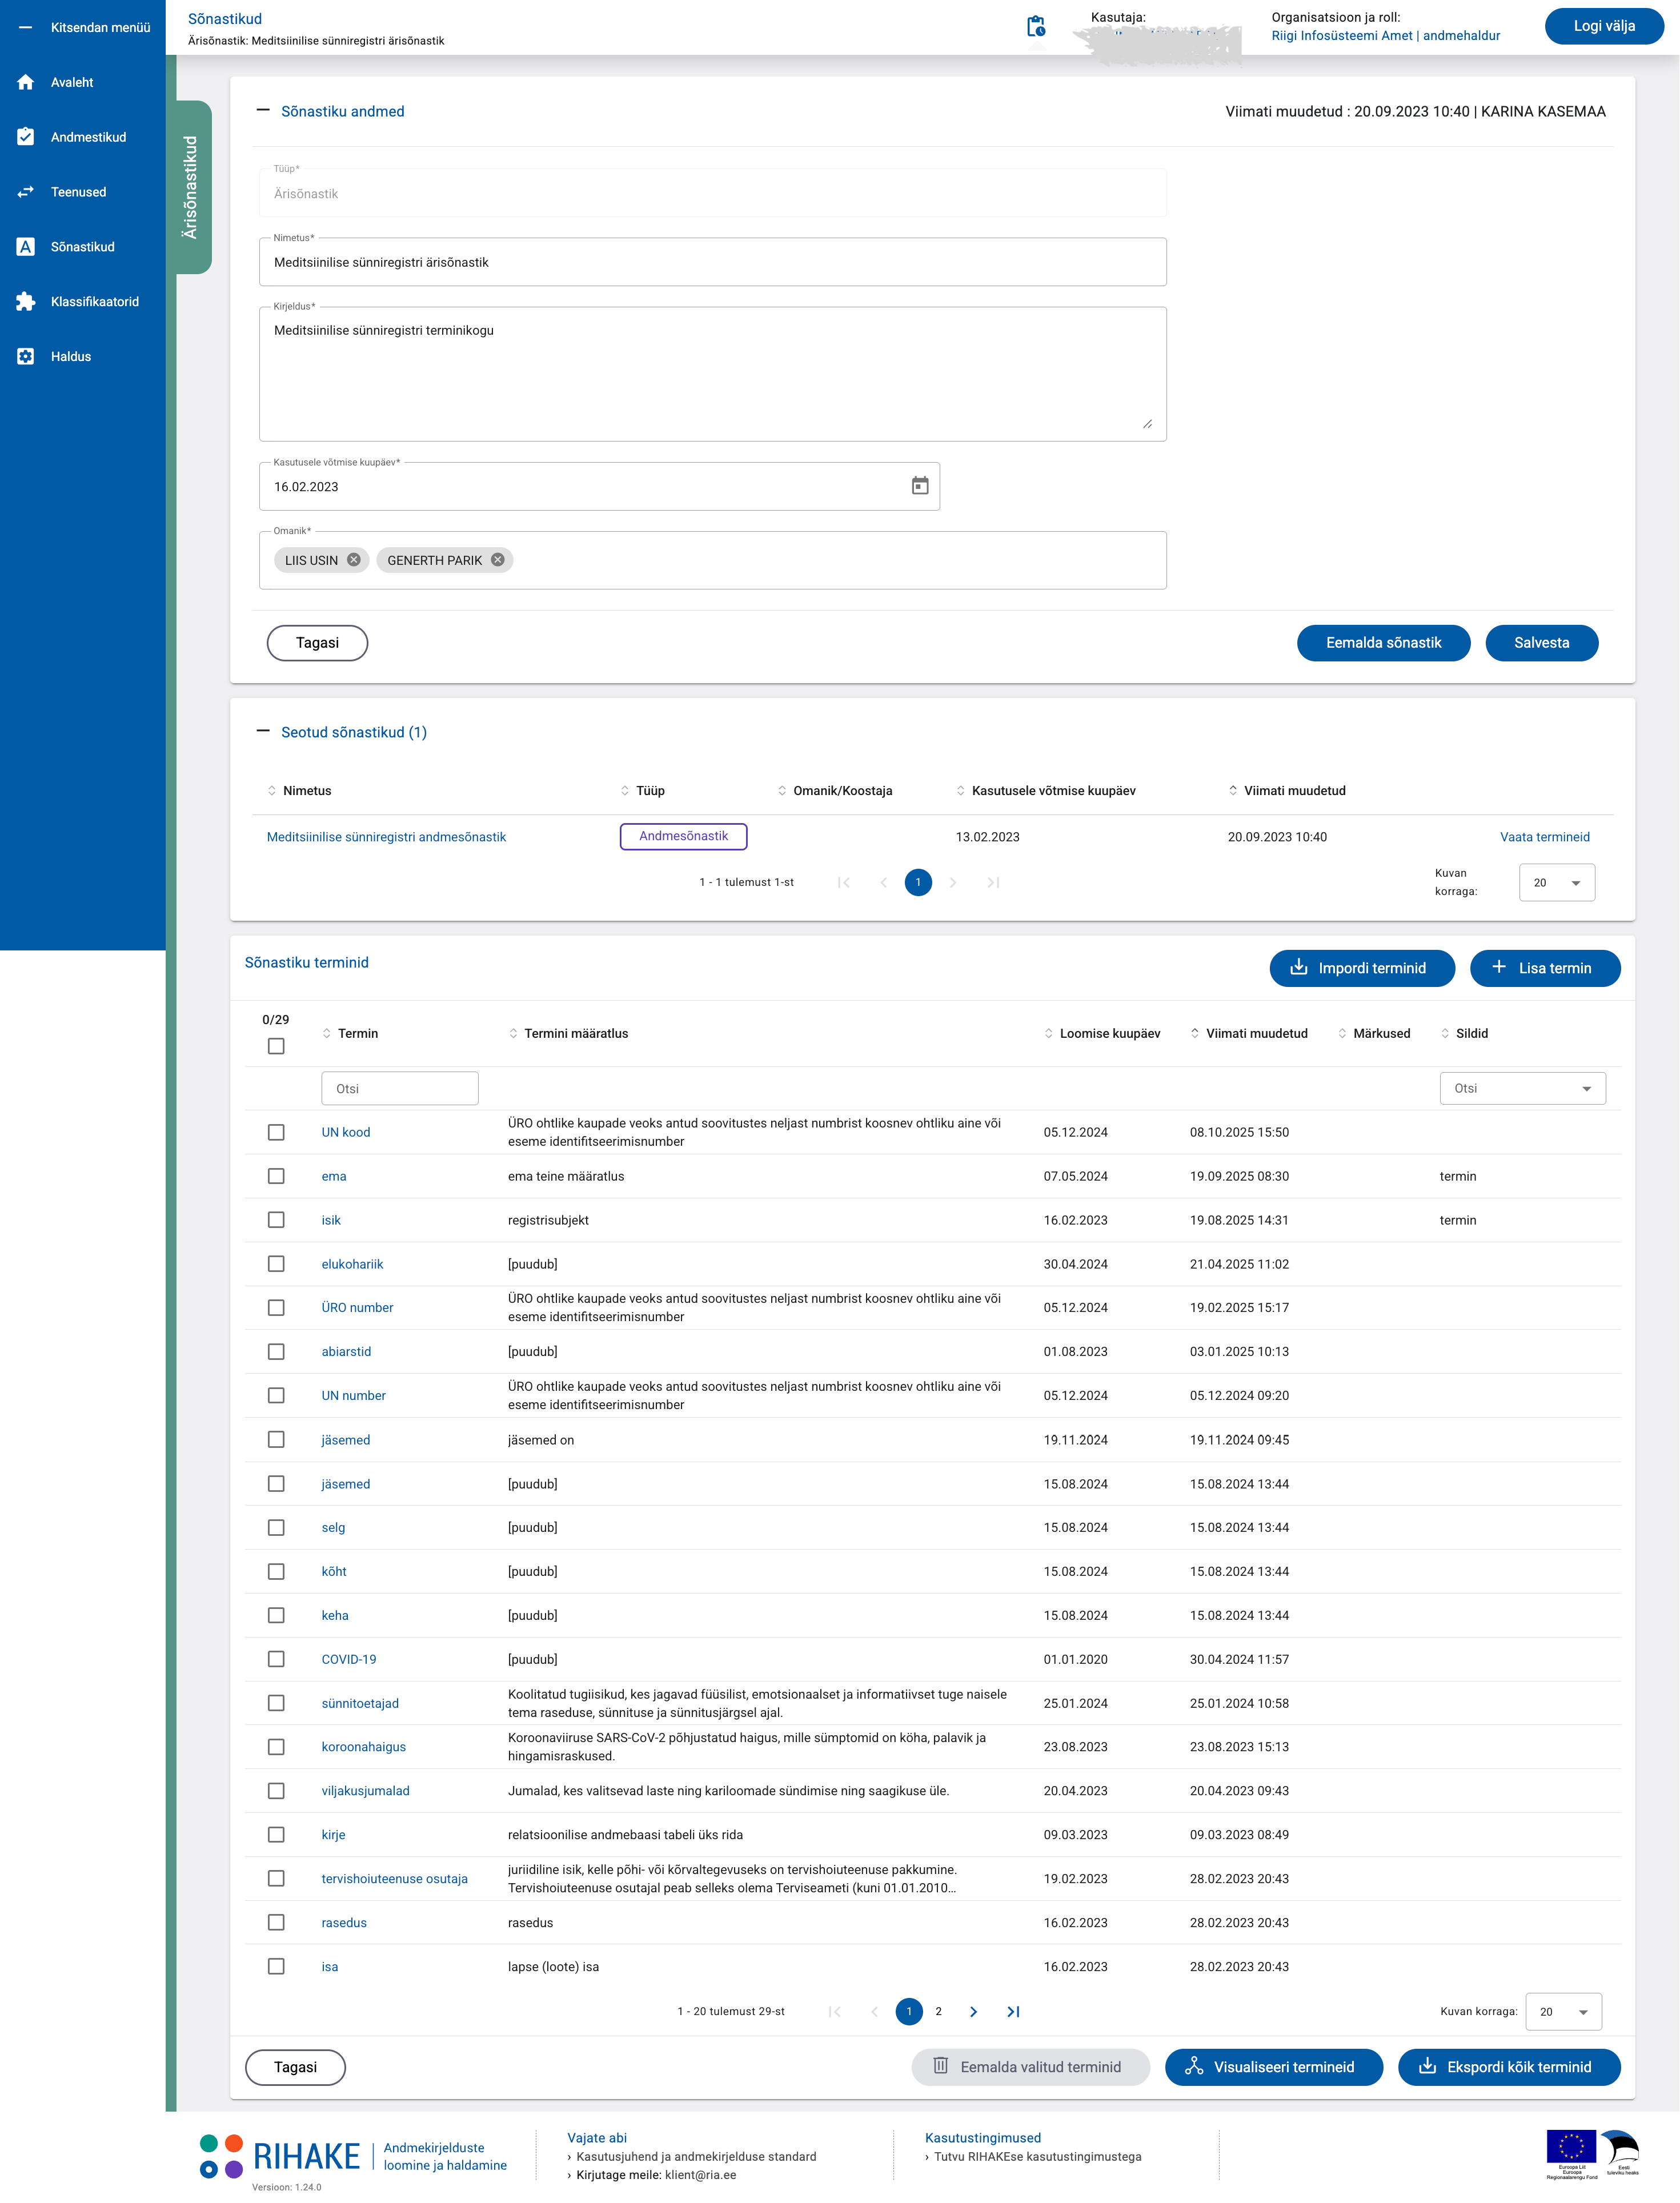This screenshot has width=1680, height=2203.
Task: Remove the LIIS USIN owner chip
Action: [354, 560]
